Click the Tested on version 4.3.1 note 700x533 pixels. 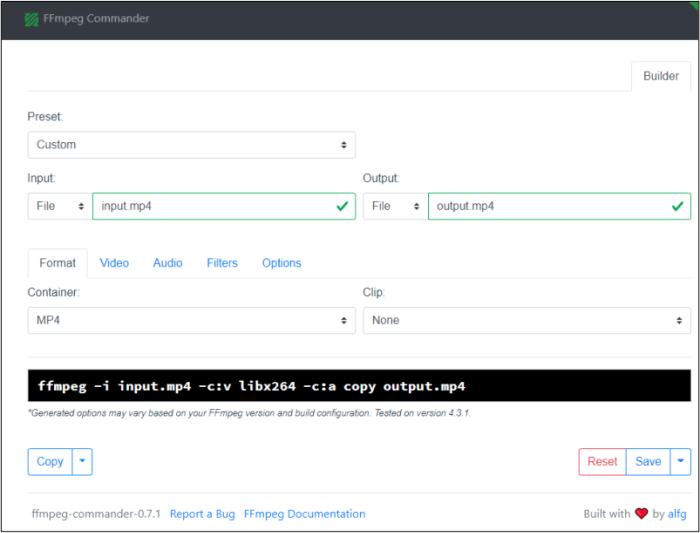422,413
